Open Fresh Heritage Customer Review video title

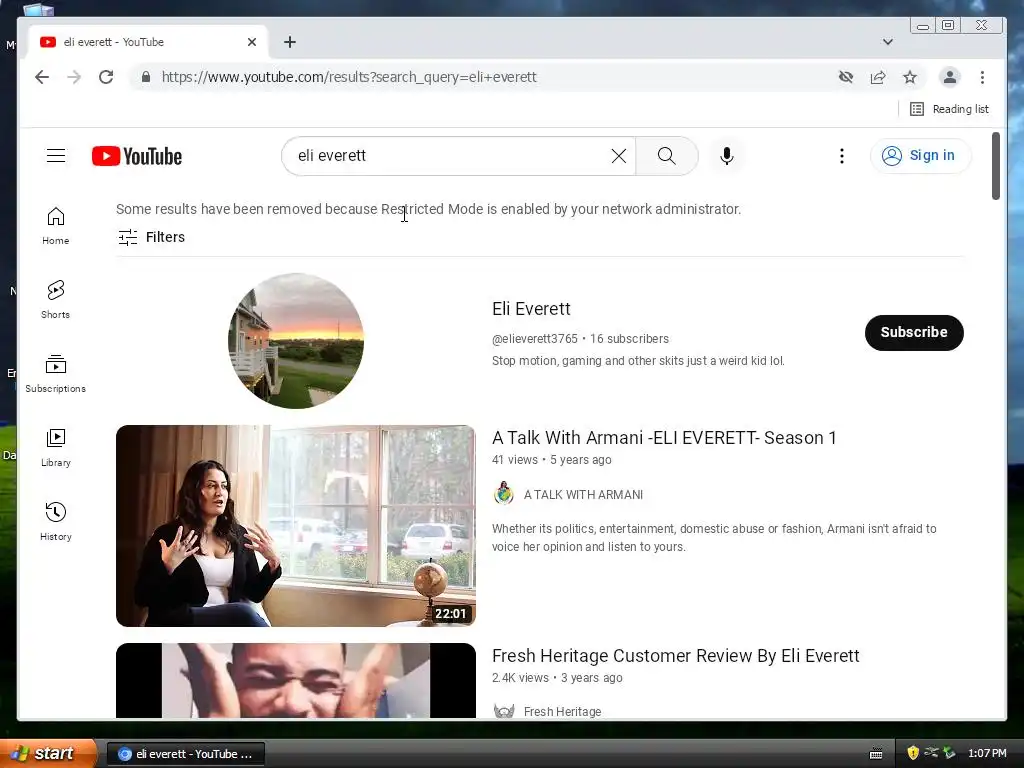[675, 656]
